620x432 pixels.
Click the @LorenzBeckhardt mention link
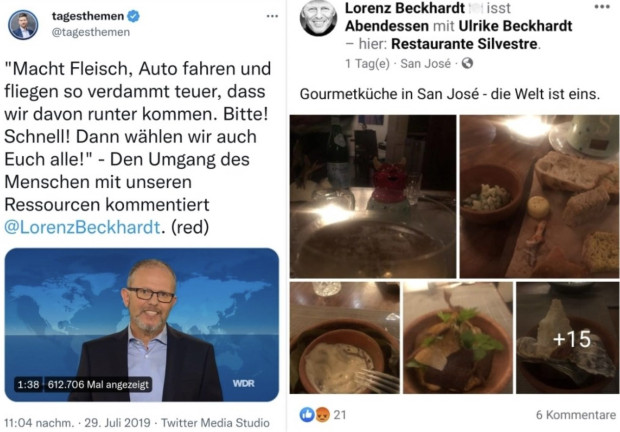tap(82, 227)
